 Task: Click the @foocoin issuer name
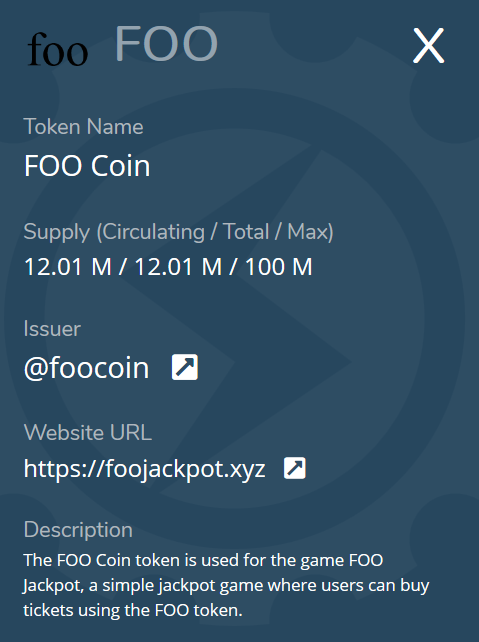86,368
